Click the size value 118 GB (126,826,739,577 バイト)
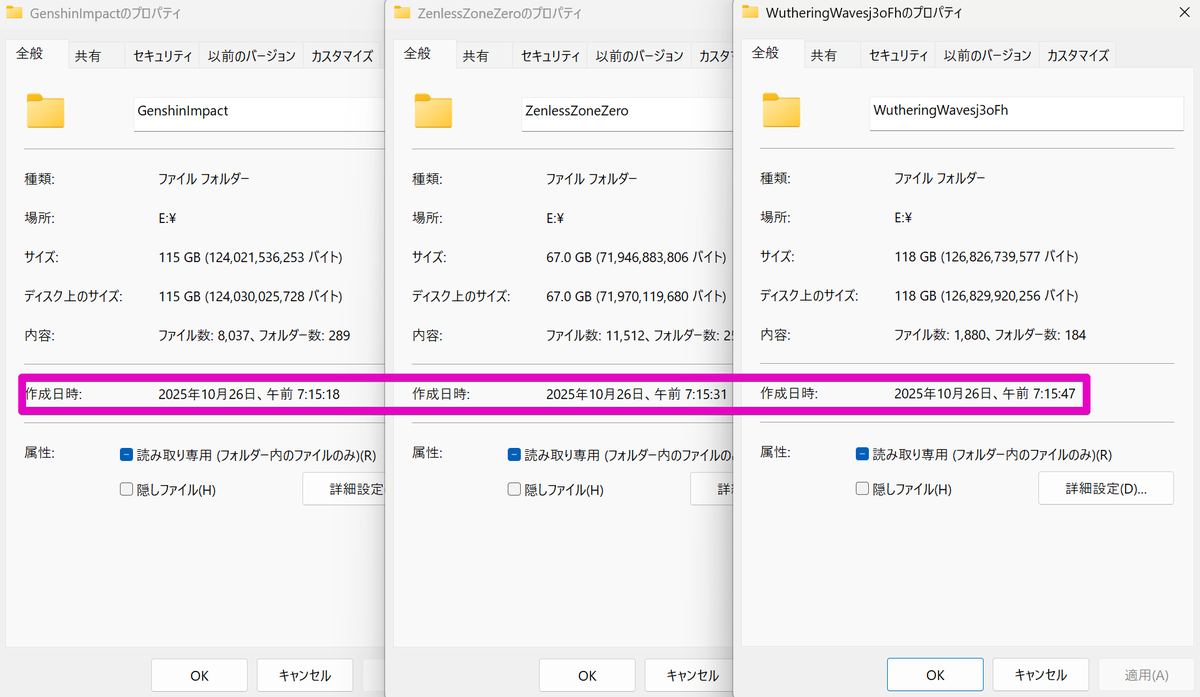The image size is (1200, 697). [x=986, y=257]
